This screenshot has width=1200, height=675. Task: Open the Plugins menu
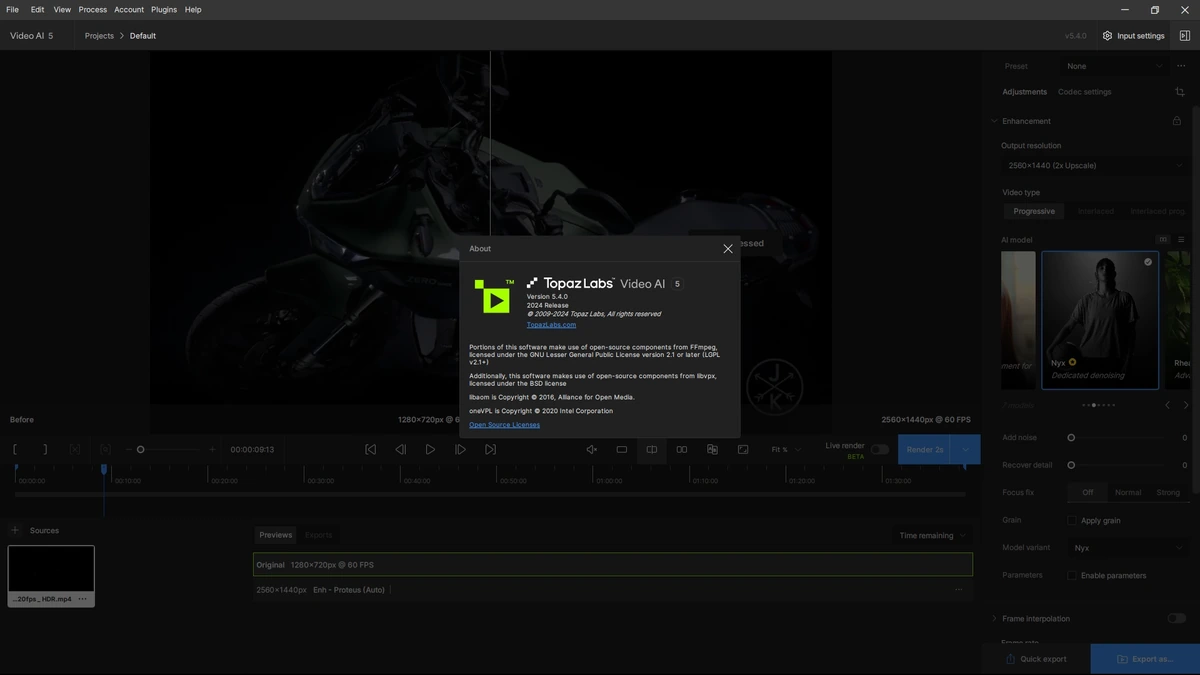point(164,9)
